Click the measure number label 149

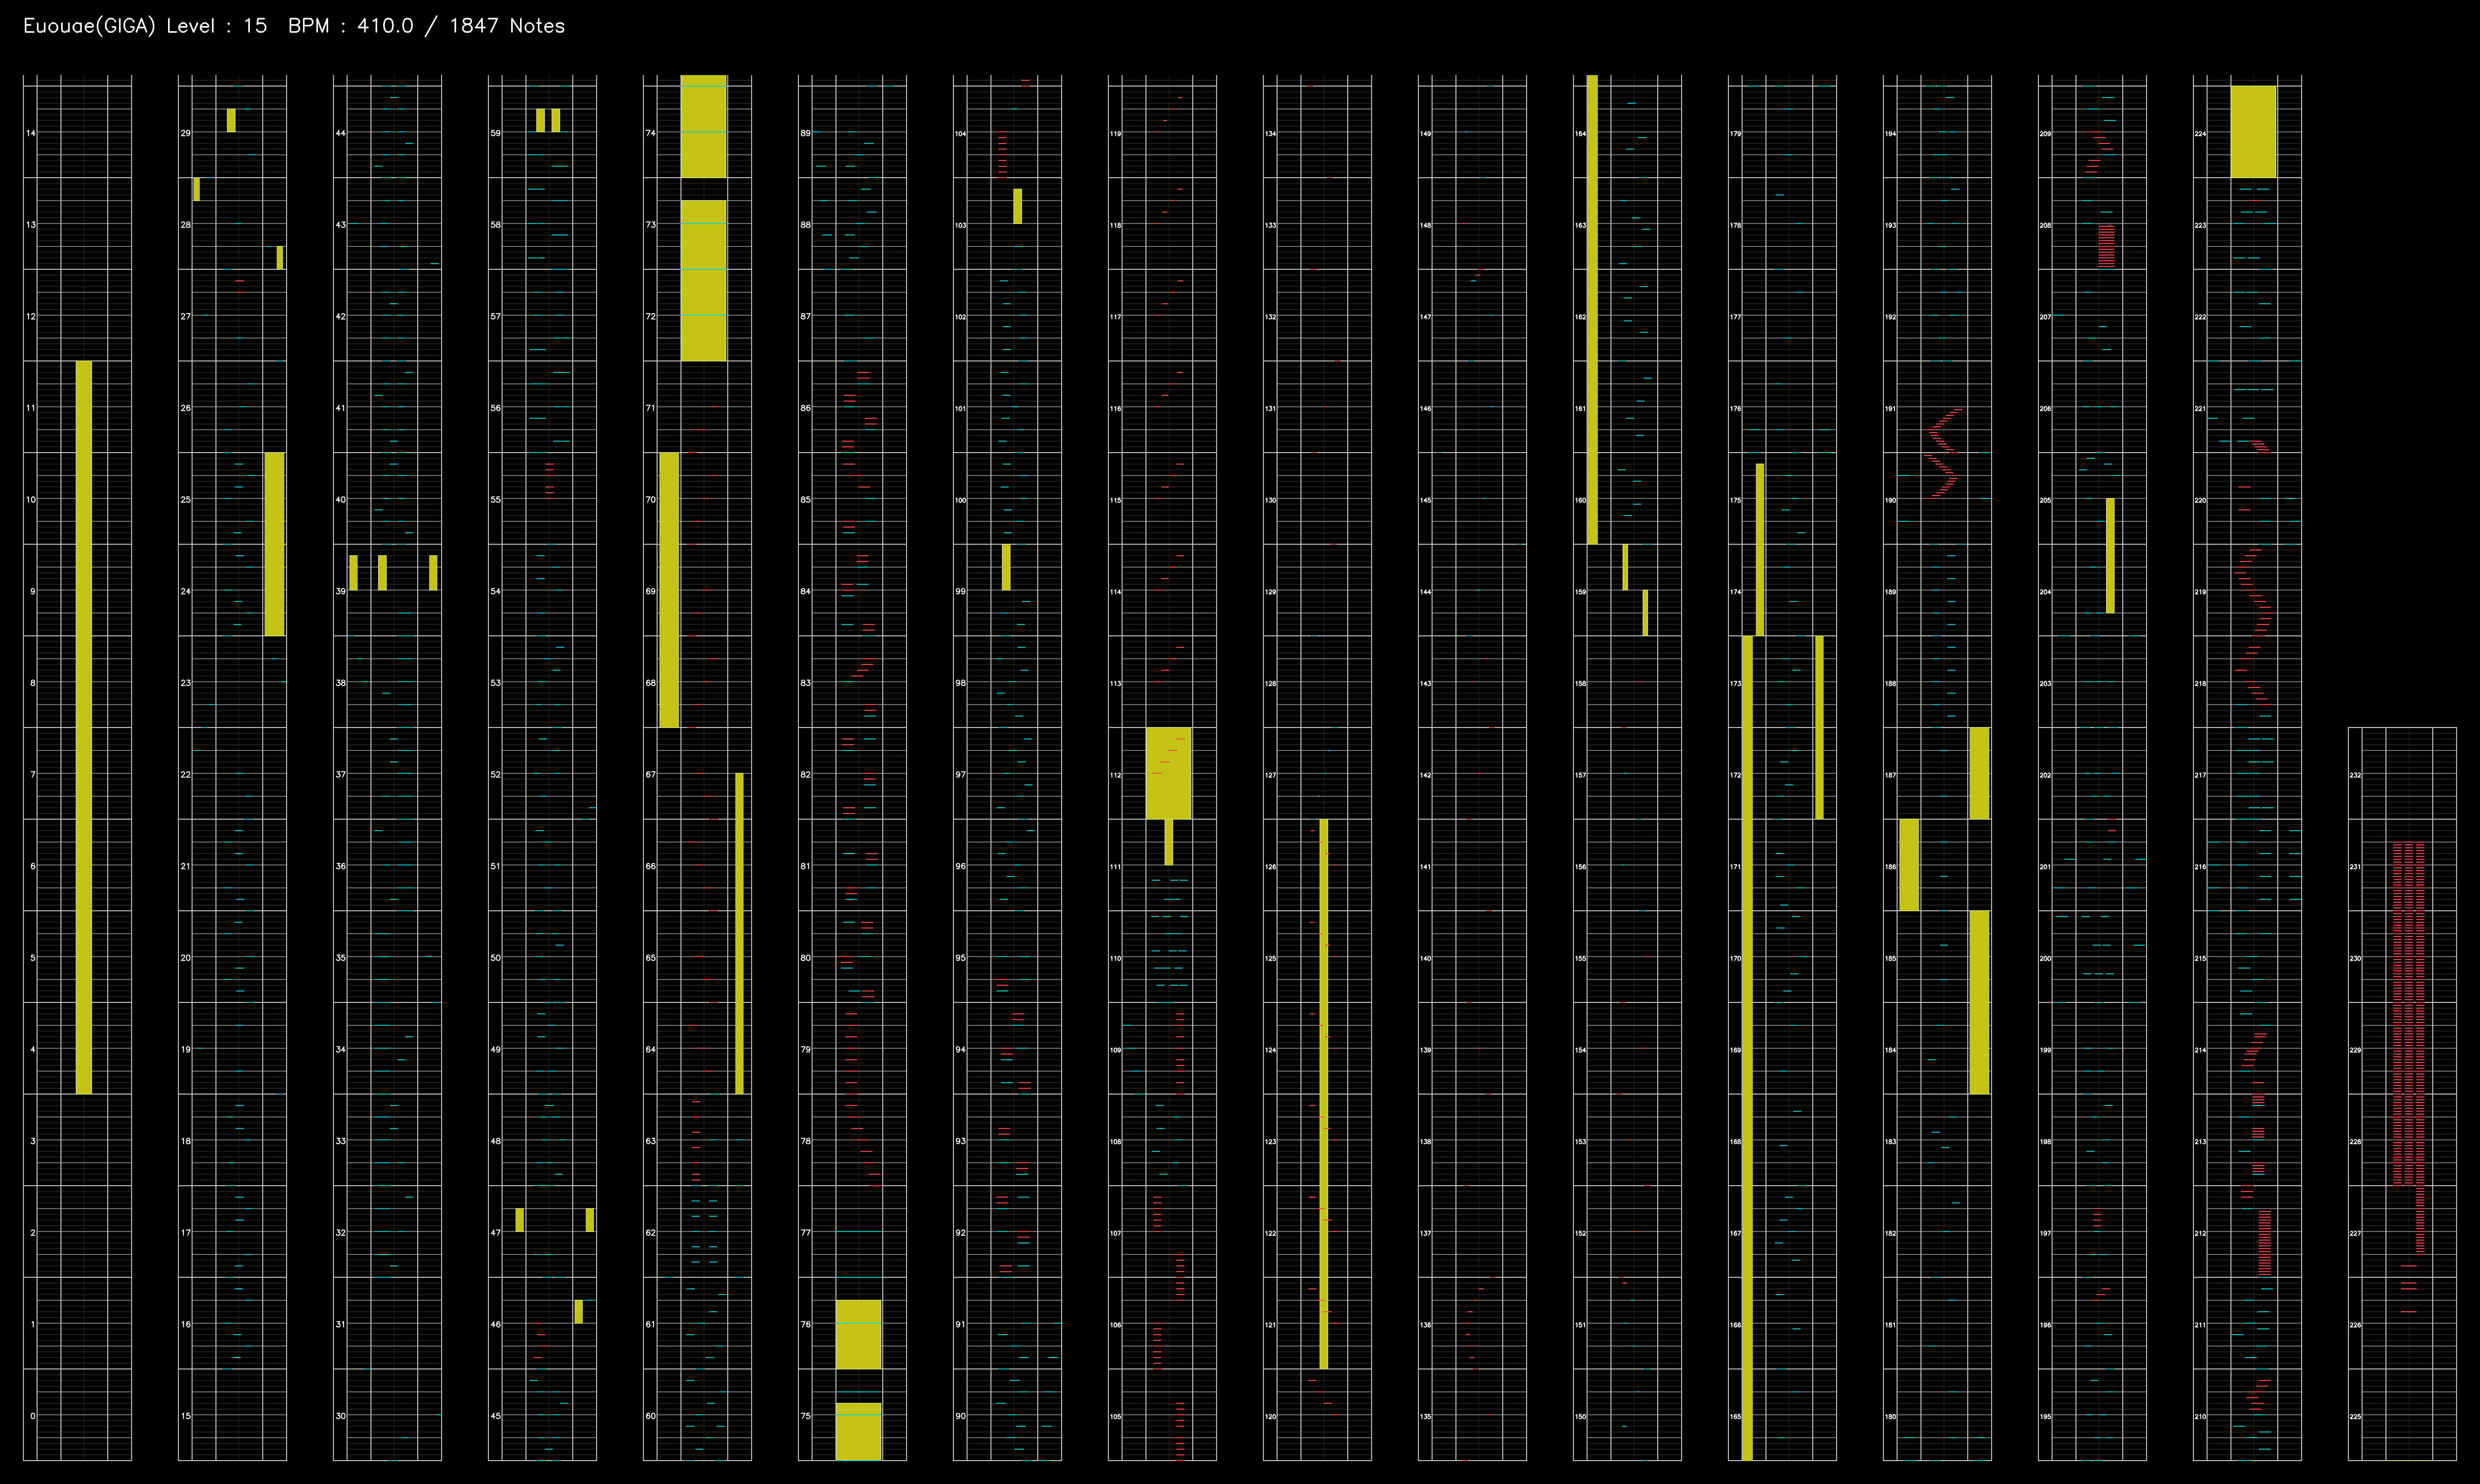tap(1425, 133)
